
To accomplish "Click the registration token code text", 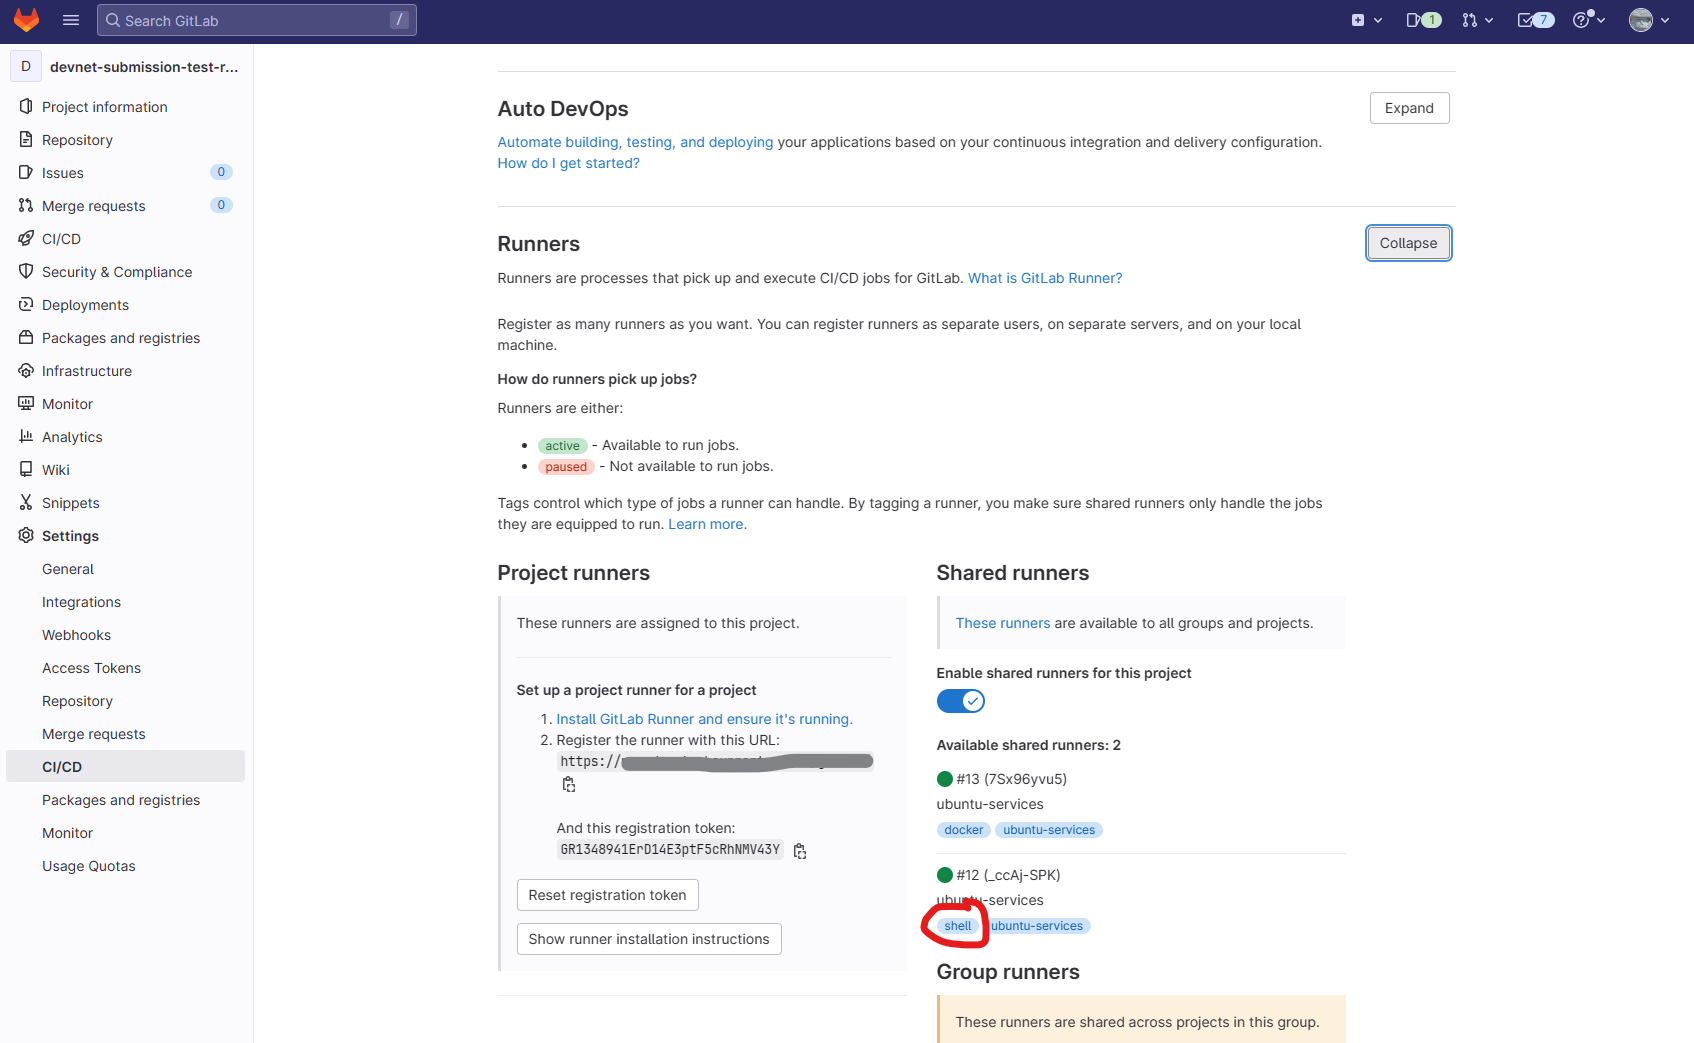I will (670, 849).
